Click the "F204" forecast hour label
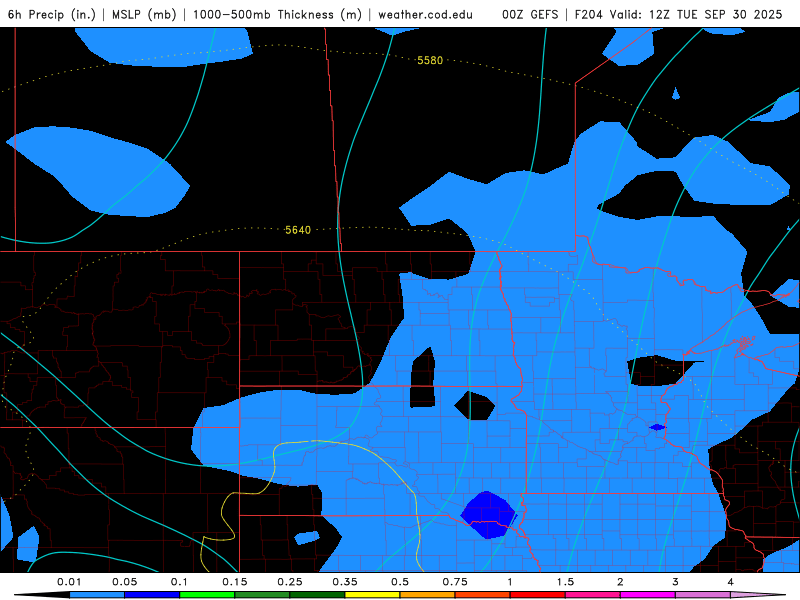 click(588, 14)
